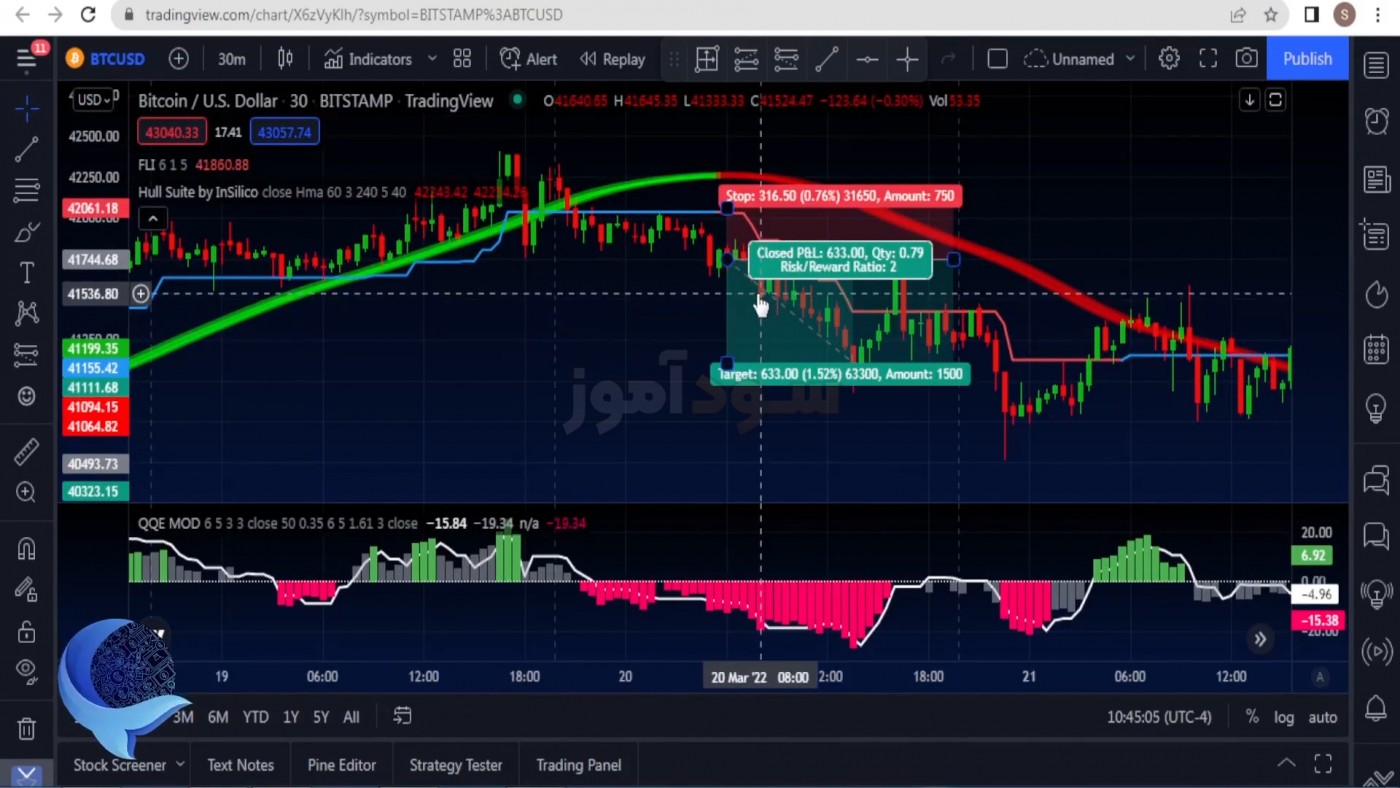Select the All date range
Viewport: 1400px width, 788px height.
tap(351, 717)
